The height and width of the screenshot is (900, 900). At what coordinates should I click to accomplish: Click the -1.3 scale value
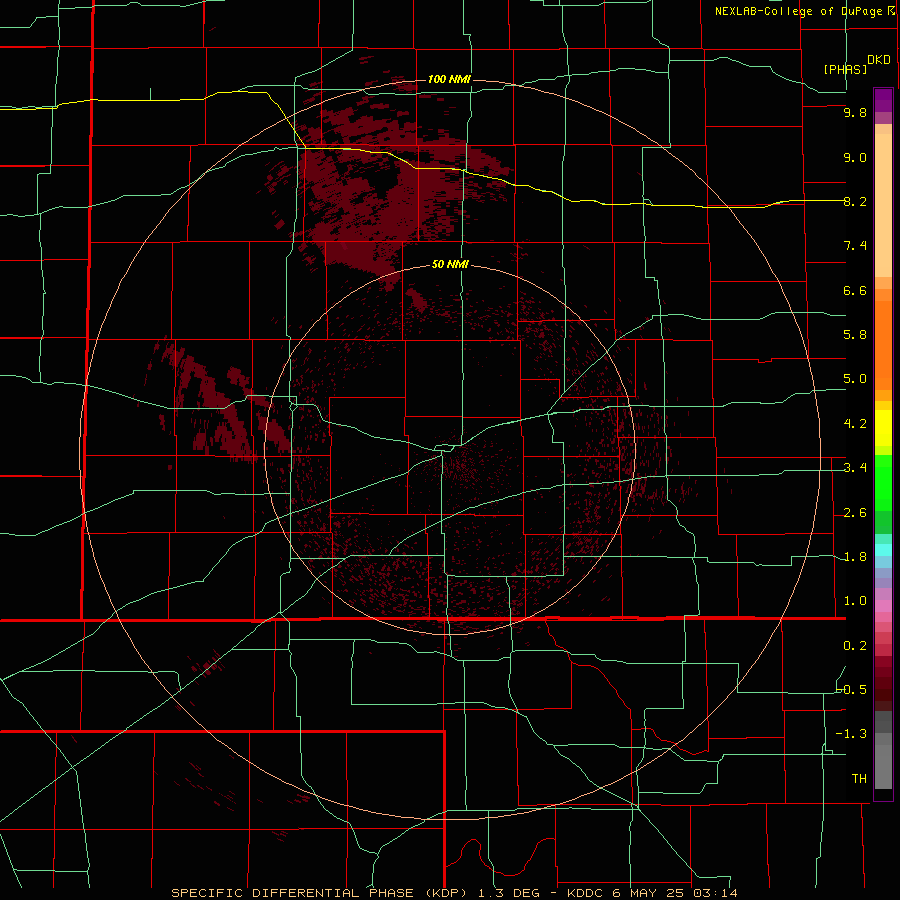click(x=851, y=734)
